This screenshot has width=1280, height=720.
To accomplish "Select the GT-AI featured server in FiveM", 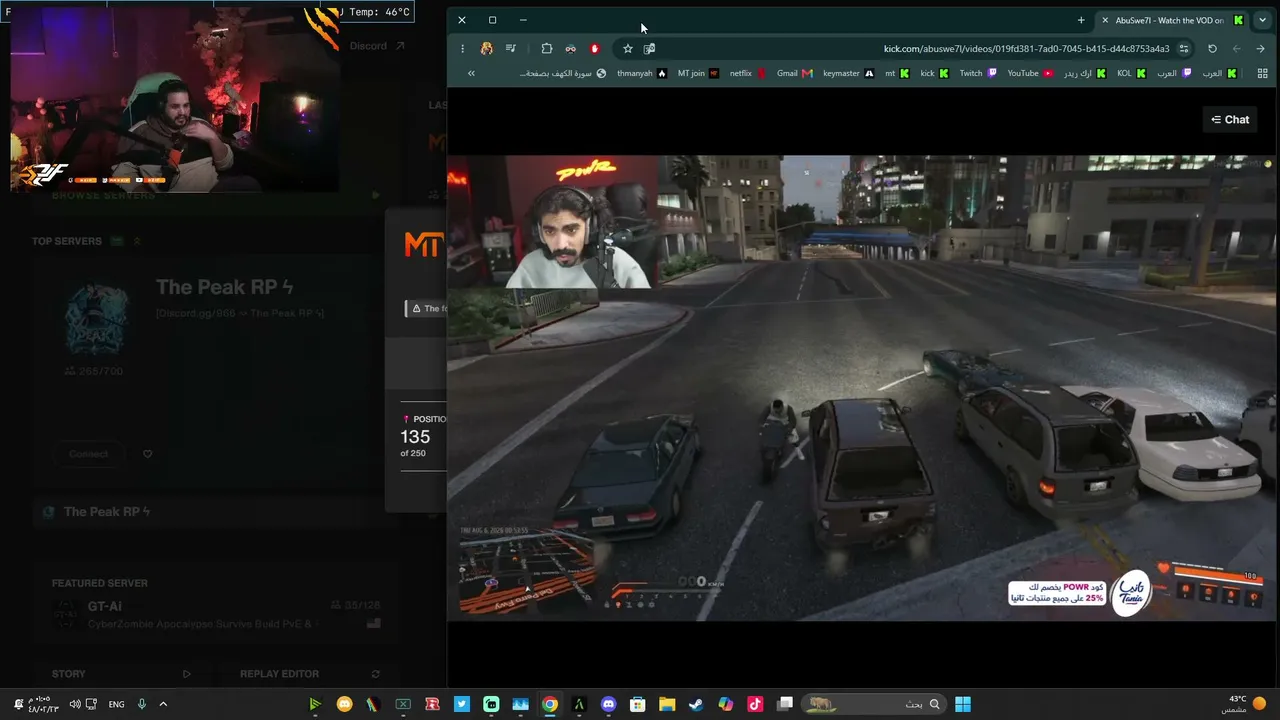I will pos(216,615).
